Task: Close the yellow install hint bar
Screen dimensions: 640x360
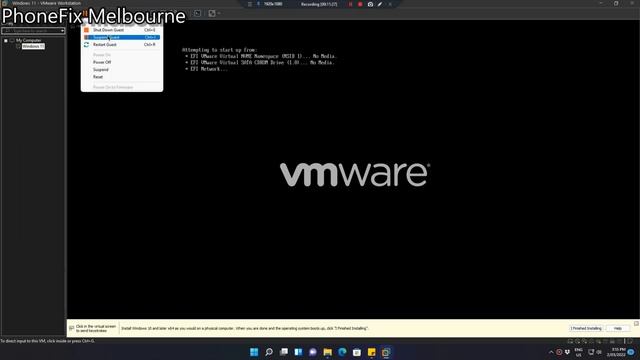Action: tap(636, 323)
